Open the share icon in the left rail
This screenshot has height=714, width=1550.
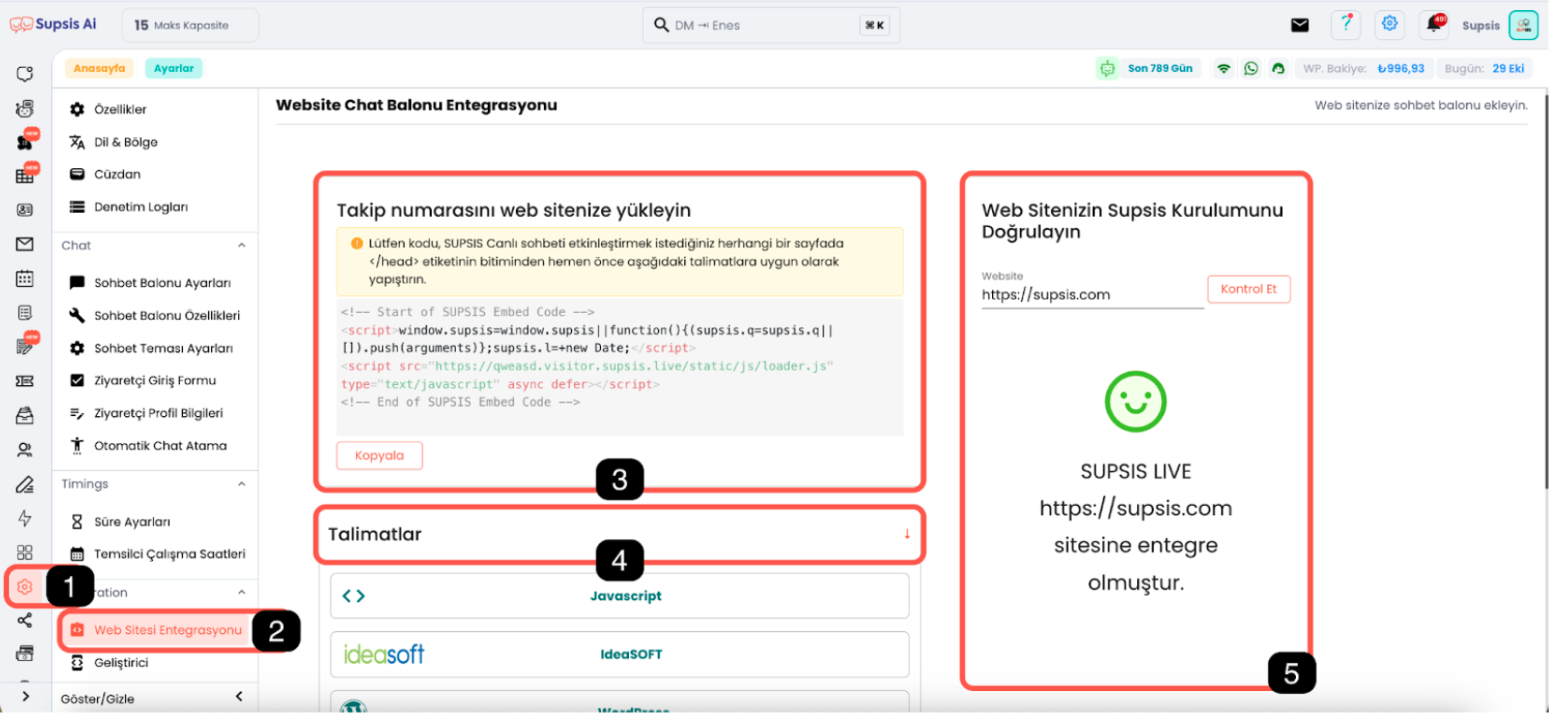point(25,621)
